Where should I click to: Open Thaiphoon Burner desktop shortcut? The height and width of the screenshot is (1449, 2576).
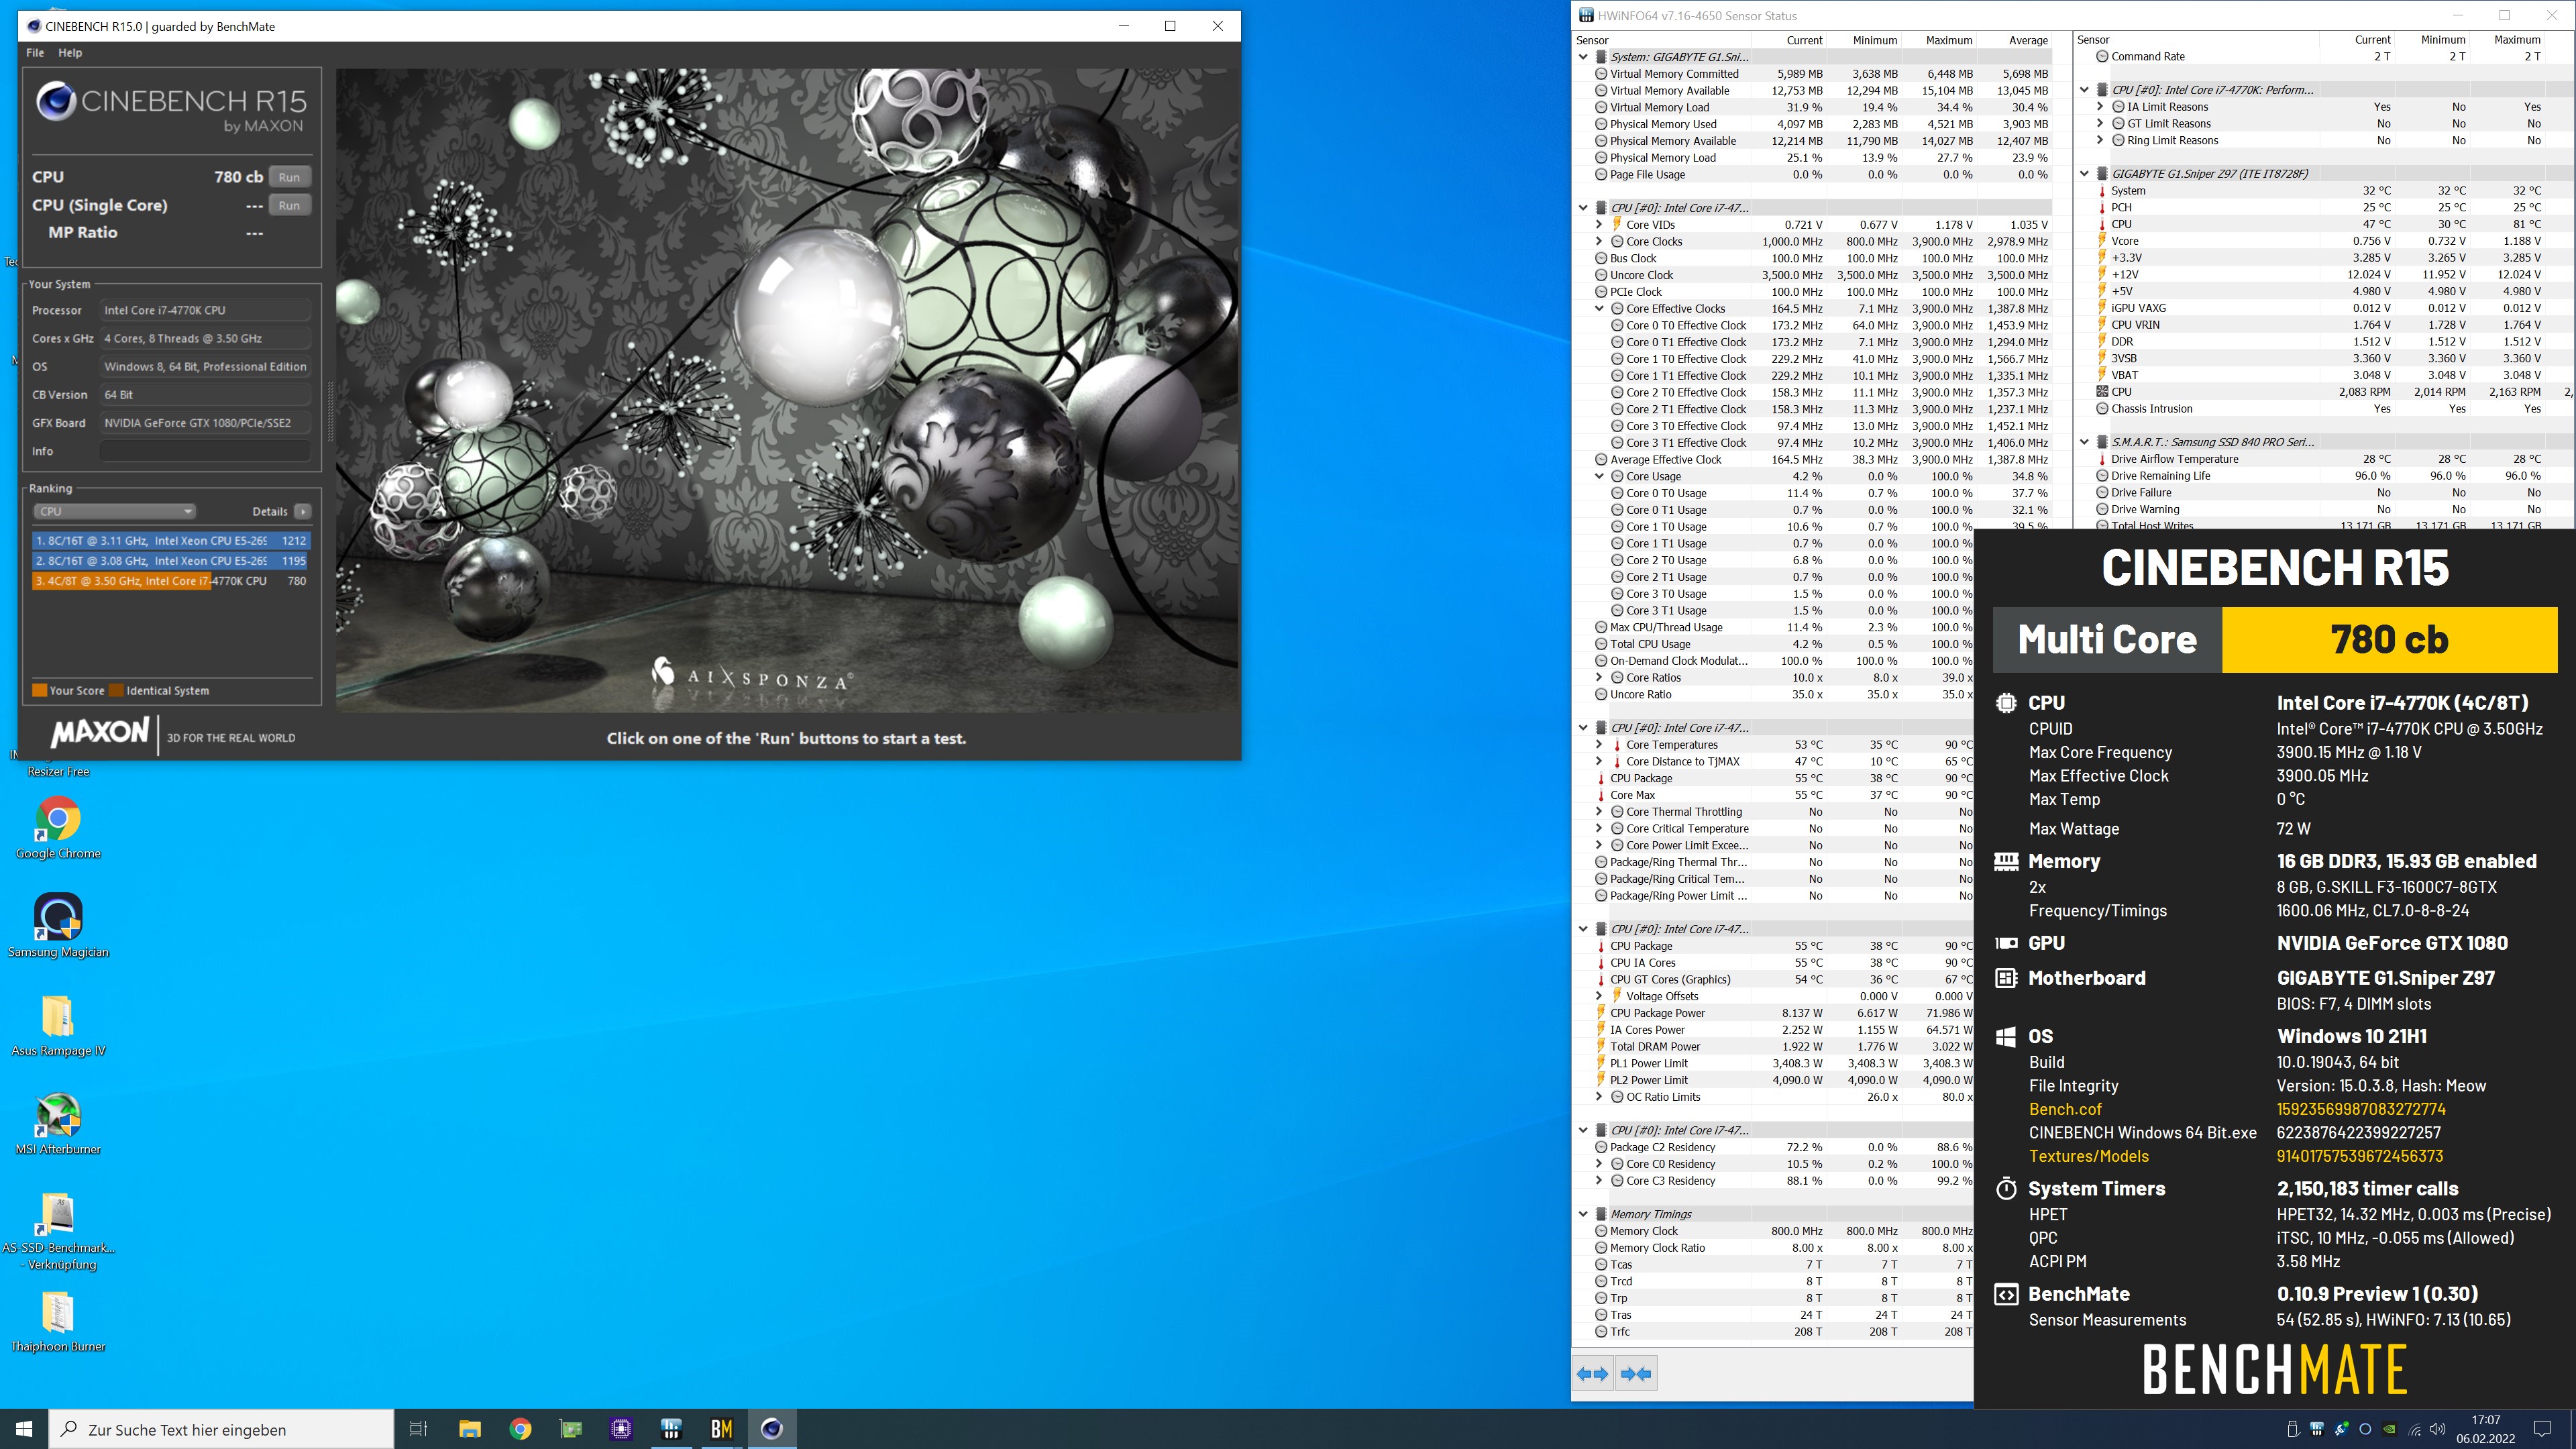coord(58,1321)
